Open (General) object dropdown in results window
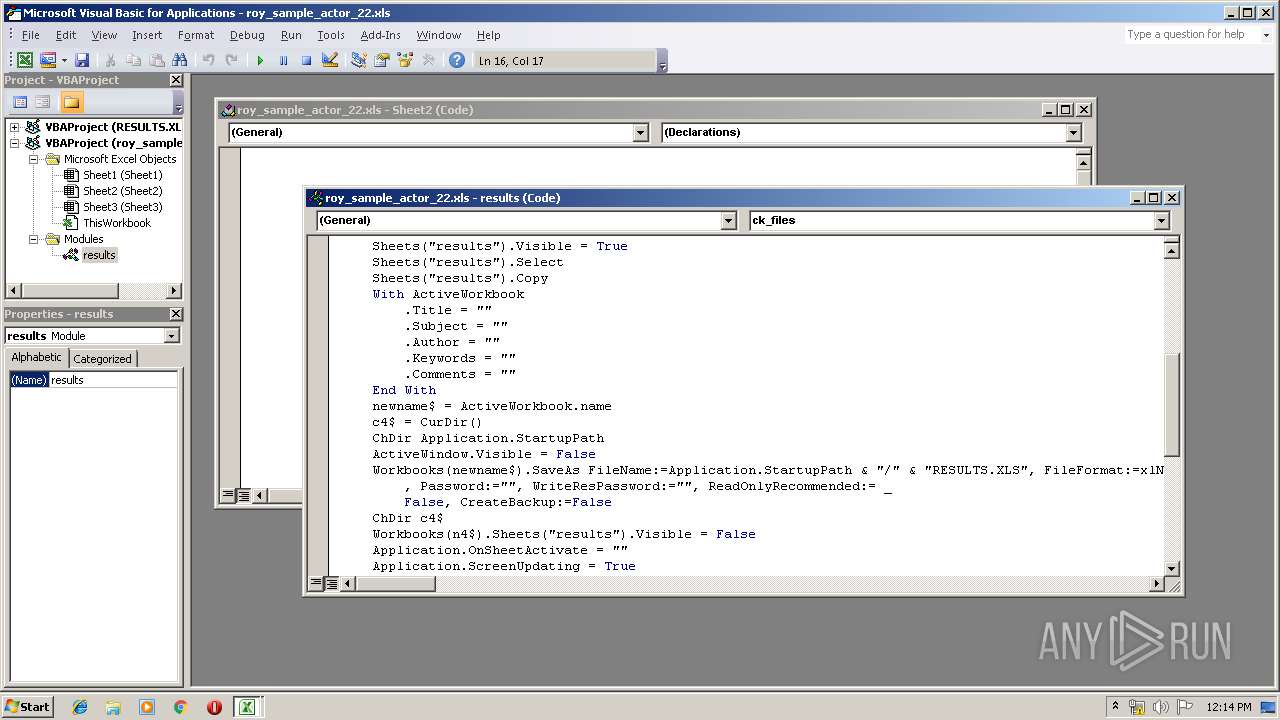 pos(728,220)
